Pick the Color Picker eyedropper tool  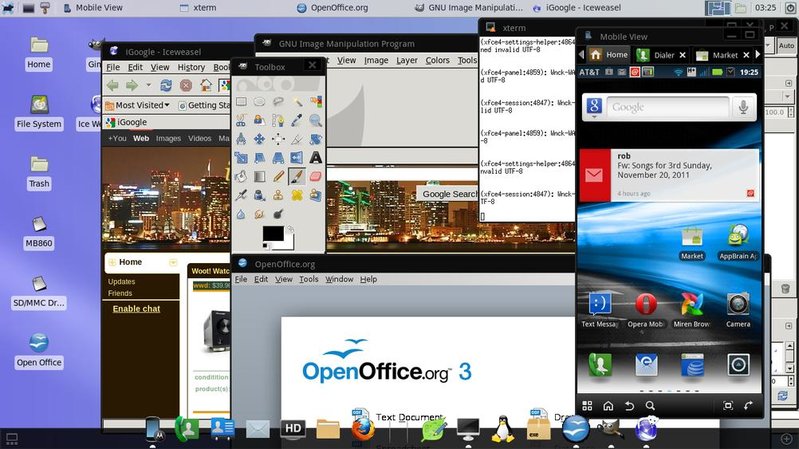pos(297,120)
